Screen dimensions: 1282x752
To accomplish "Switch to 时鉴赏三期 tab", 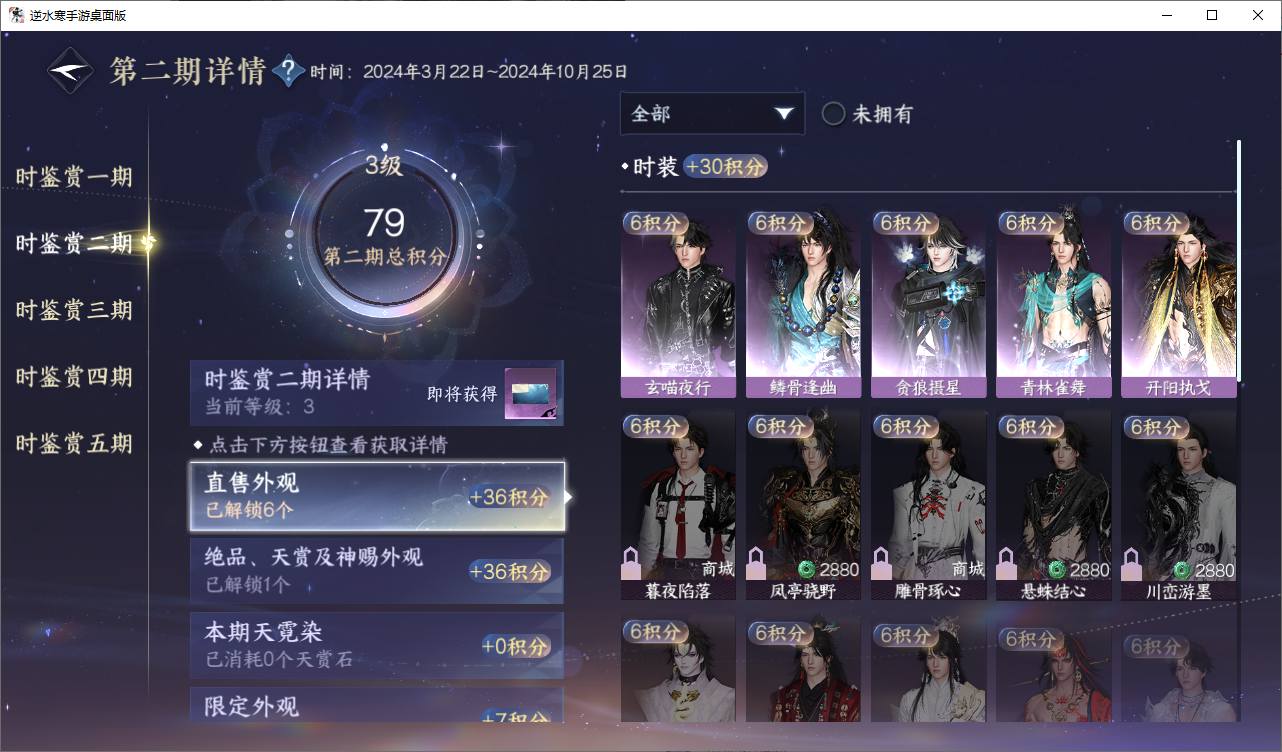I will [74, 310].
